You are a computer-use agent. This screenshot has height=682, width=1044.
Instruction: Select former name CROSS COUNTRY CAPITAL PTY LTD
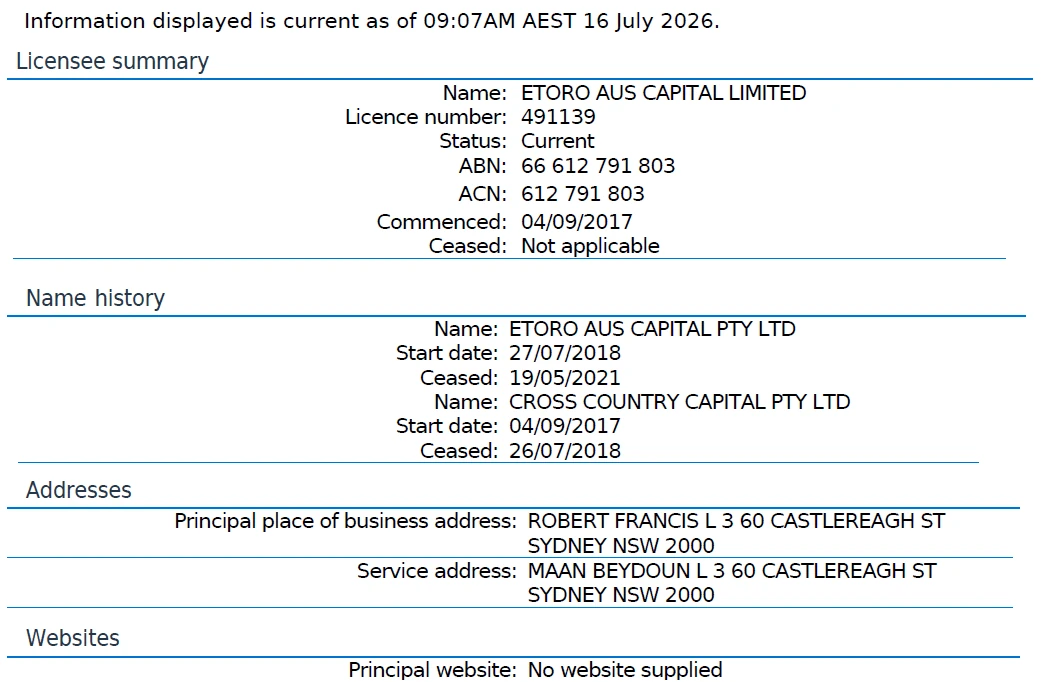click(x=679, y=402)
